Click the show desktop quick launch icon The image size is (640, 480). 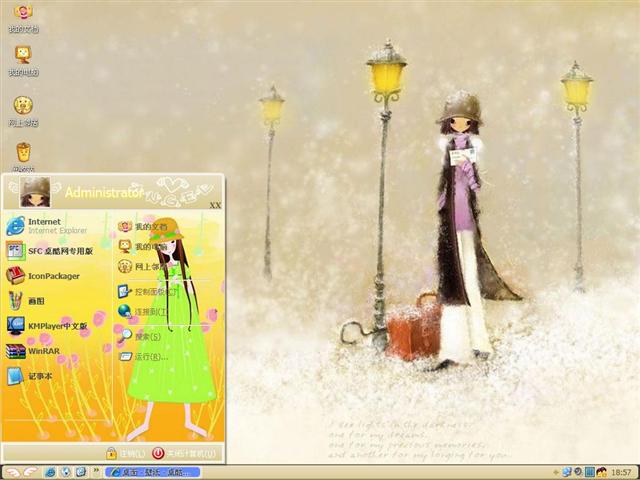pyautogui.click(x=81, y=472)
